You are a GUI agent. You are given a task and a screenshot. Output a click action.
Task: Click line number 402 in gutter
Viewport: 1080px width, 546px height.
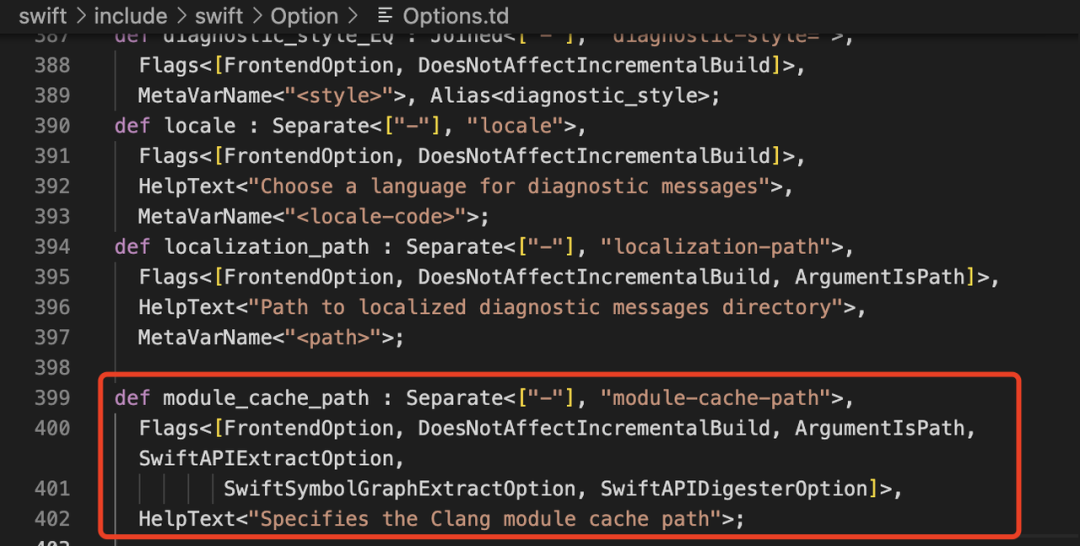(52, 518)
